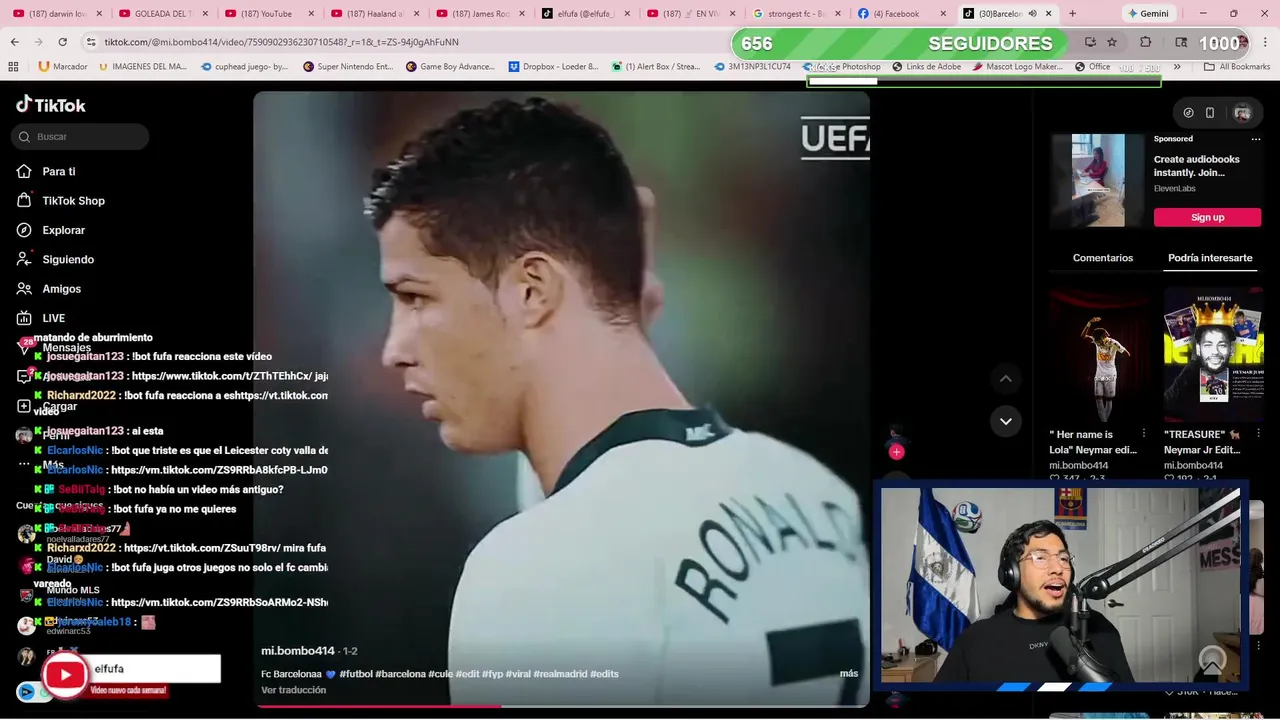
Task: Click the LIVE camera icon
Action: (x=24, y=318)
